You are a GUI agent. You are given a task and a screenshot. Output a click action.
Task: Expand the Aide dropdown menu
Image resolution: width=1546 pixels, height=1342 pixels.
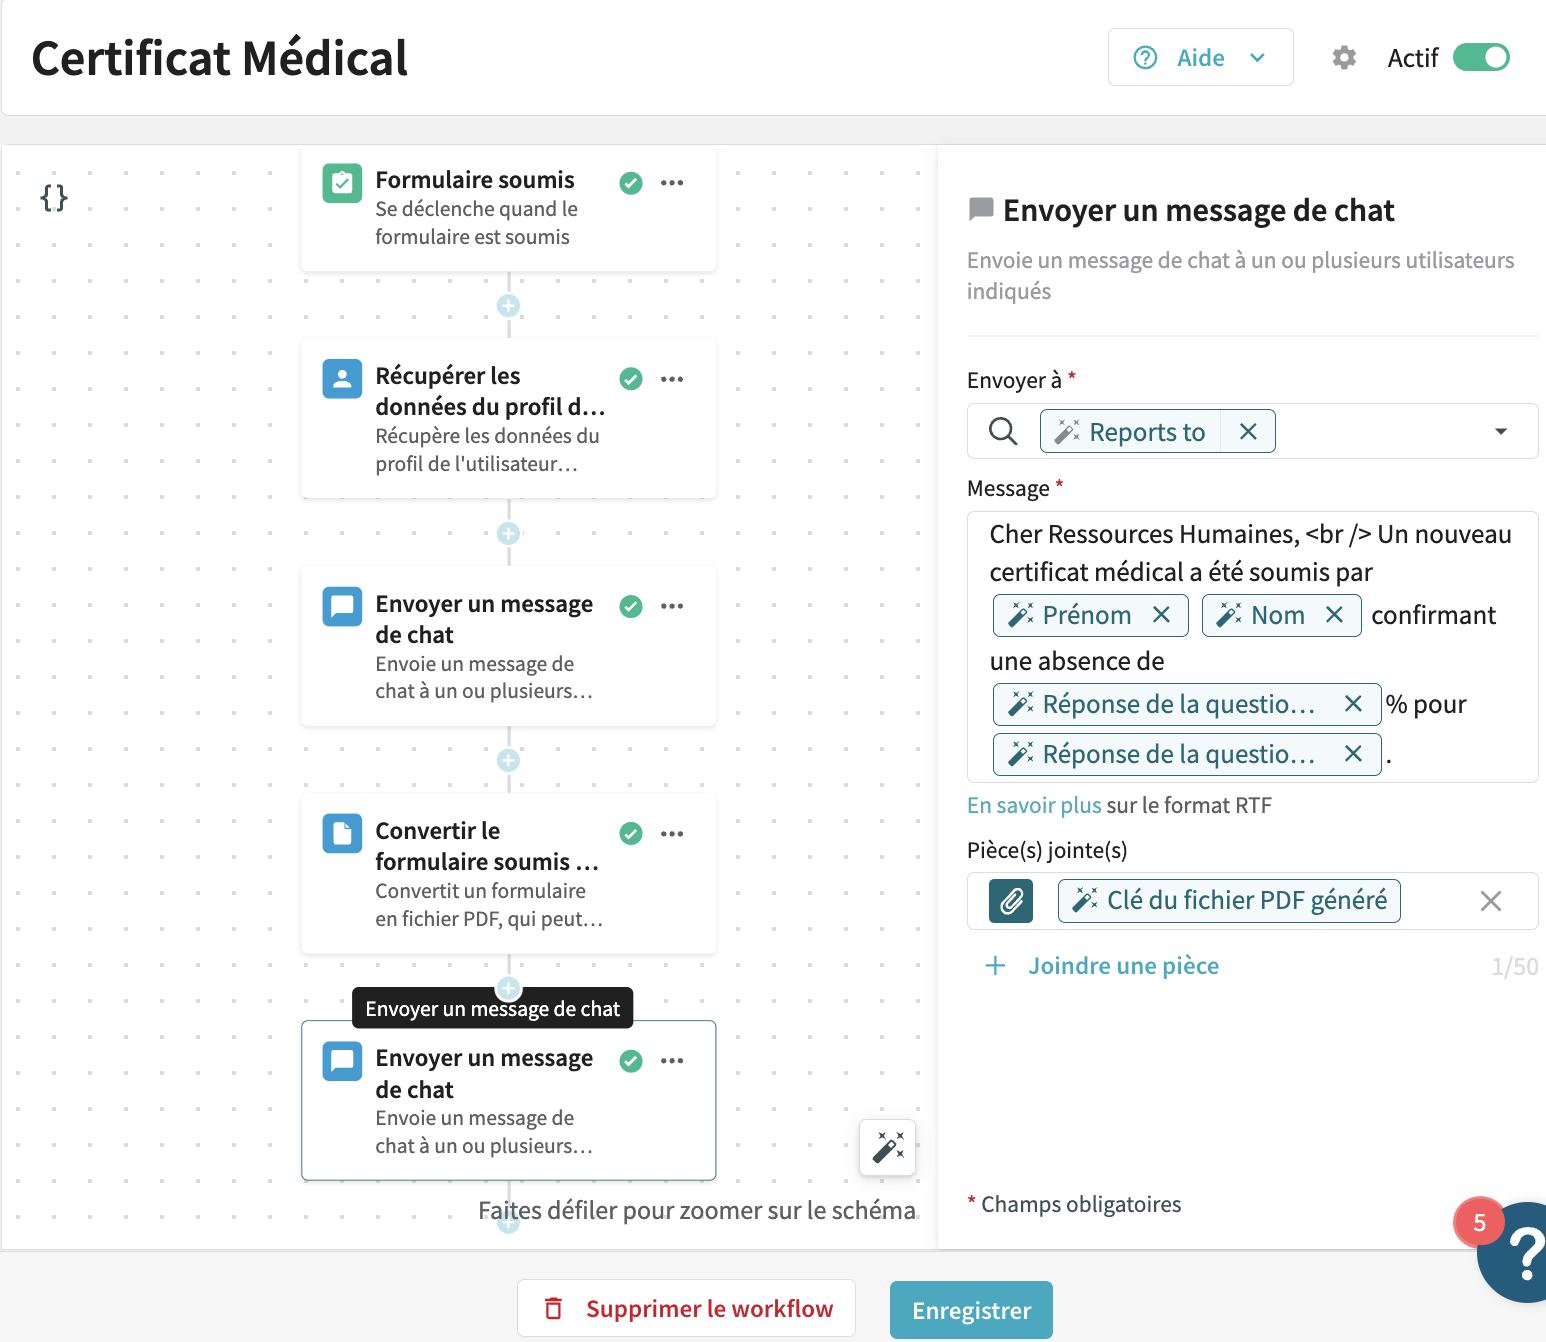point(1200,58)
